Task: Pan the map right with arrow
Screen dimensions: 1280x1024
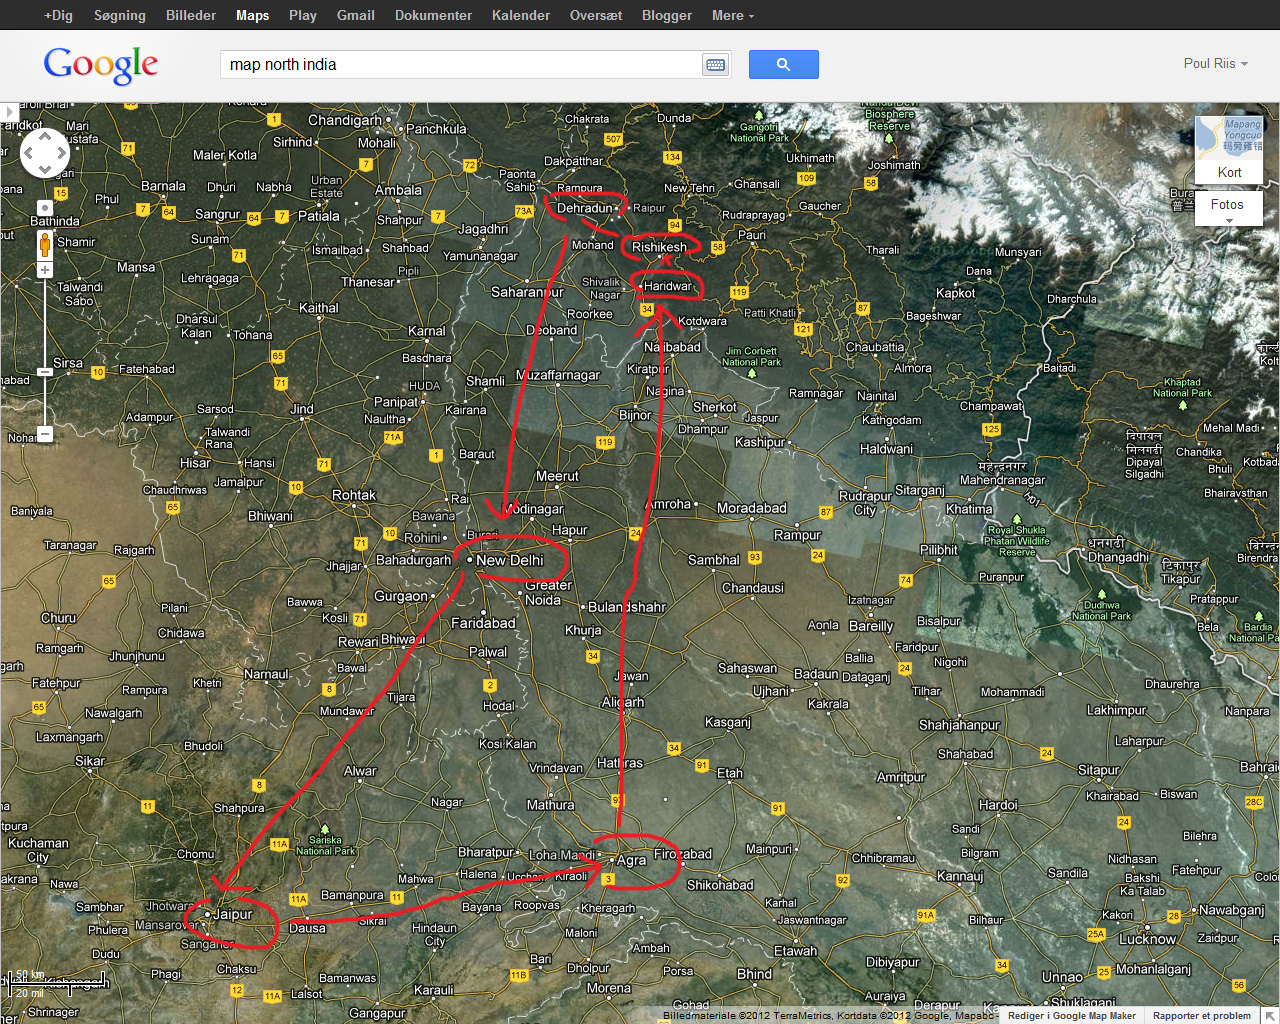Action: 62,153
